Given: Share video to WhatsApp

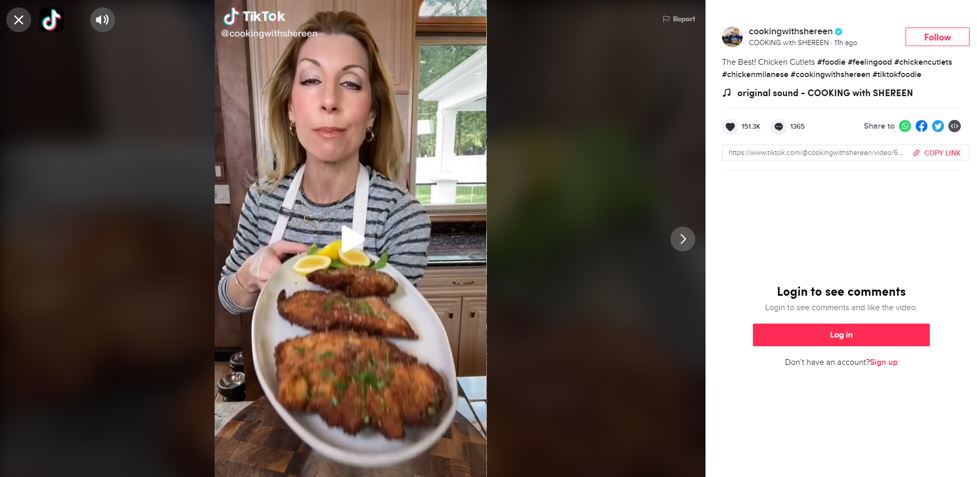Looking at the screenshot, I should (905, 126).
